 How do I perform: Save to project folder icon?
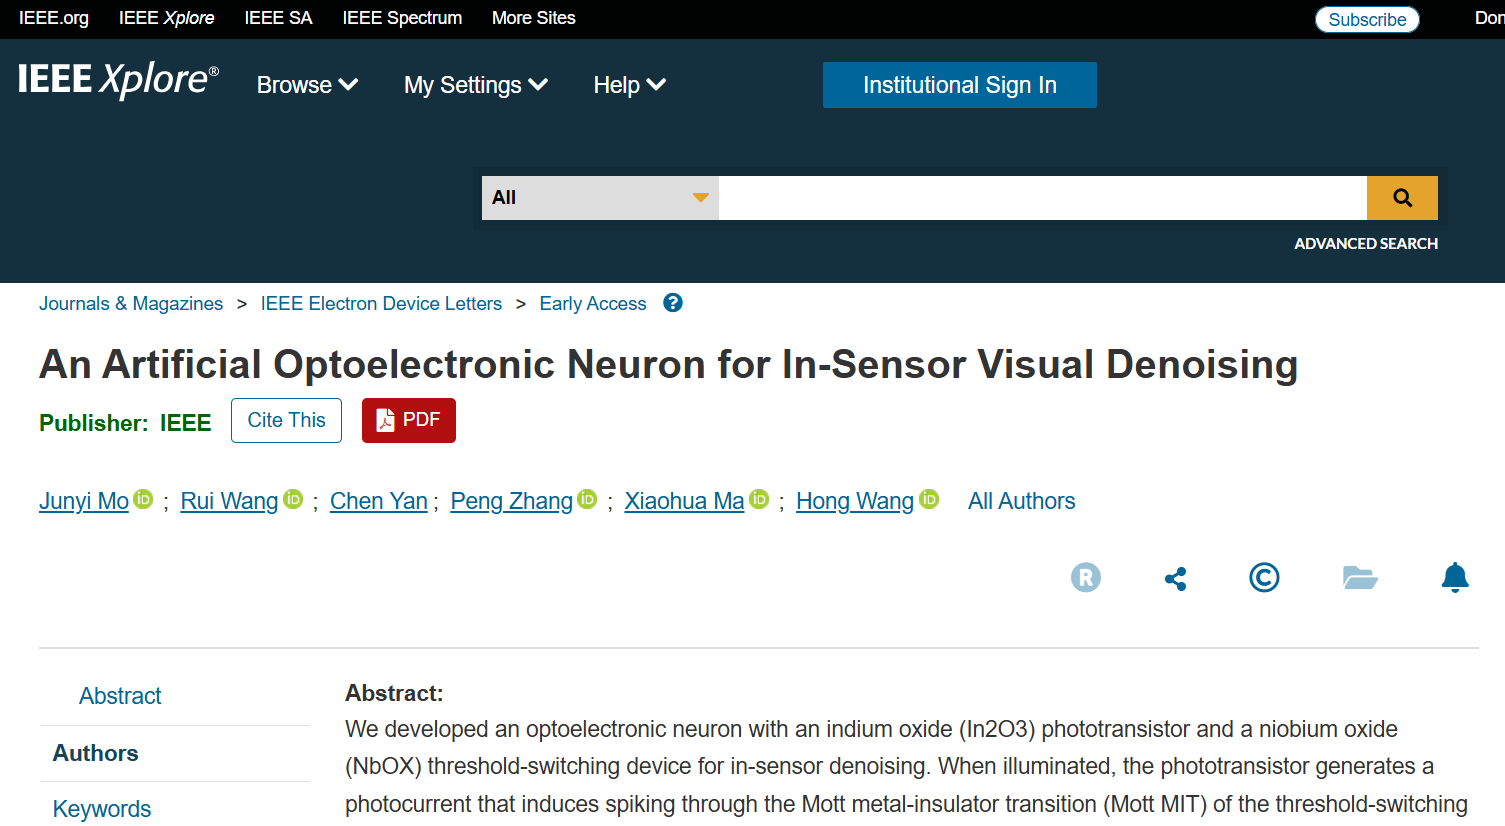(1360, 578)
